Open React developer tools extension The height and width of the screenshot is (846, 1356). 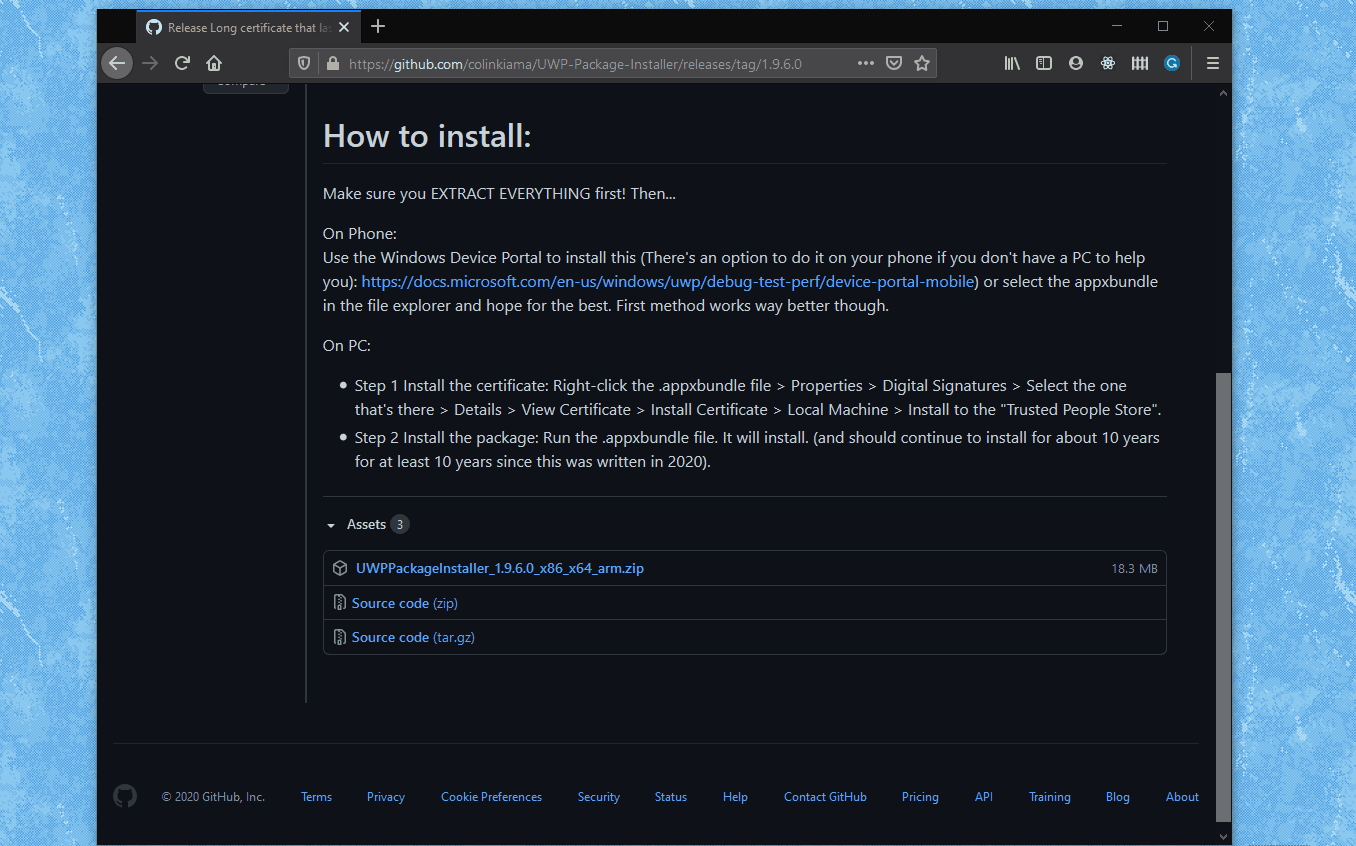(x=1108, y=63)
